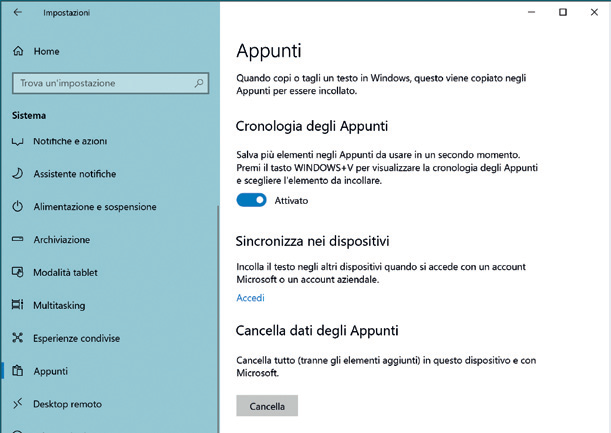Click the Sincronizza nei dispositivi heading
The width and height of the screenshot is (611, 433).
tap(313, 241)
